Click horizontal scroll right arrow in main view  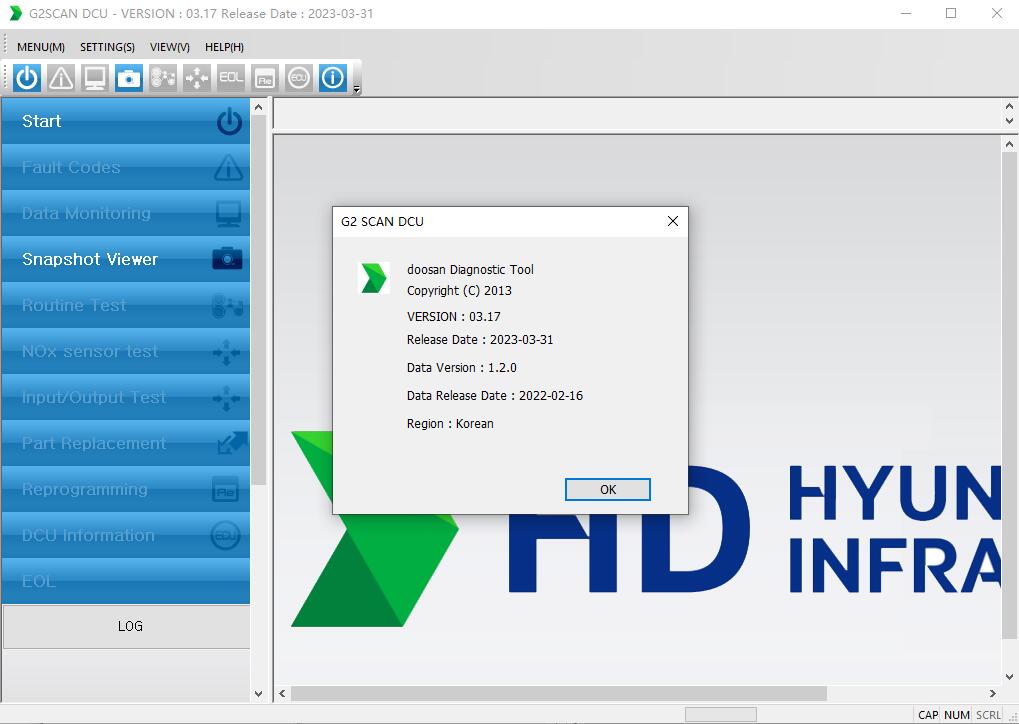point(992,693)
